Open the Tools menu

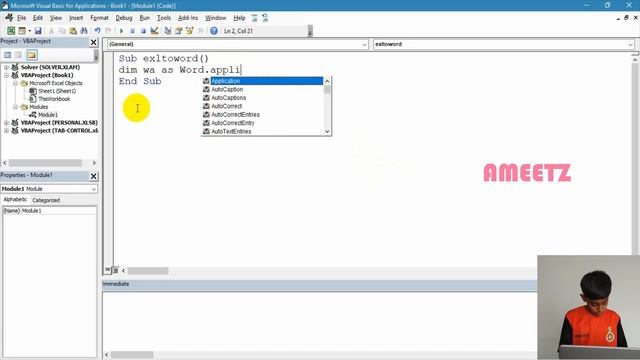[x=164, y=18]
